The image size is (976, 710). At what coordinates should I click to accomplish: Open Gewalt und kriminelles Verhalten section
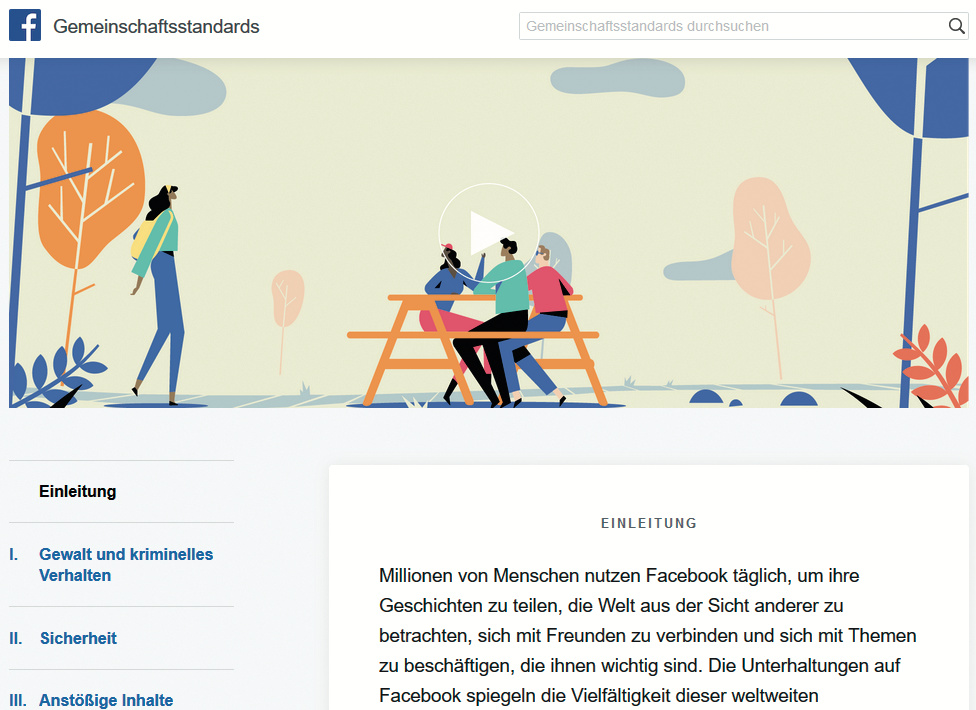point(126,564)
